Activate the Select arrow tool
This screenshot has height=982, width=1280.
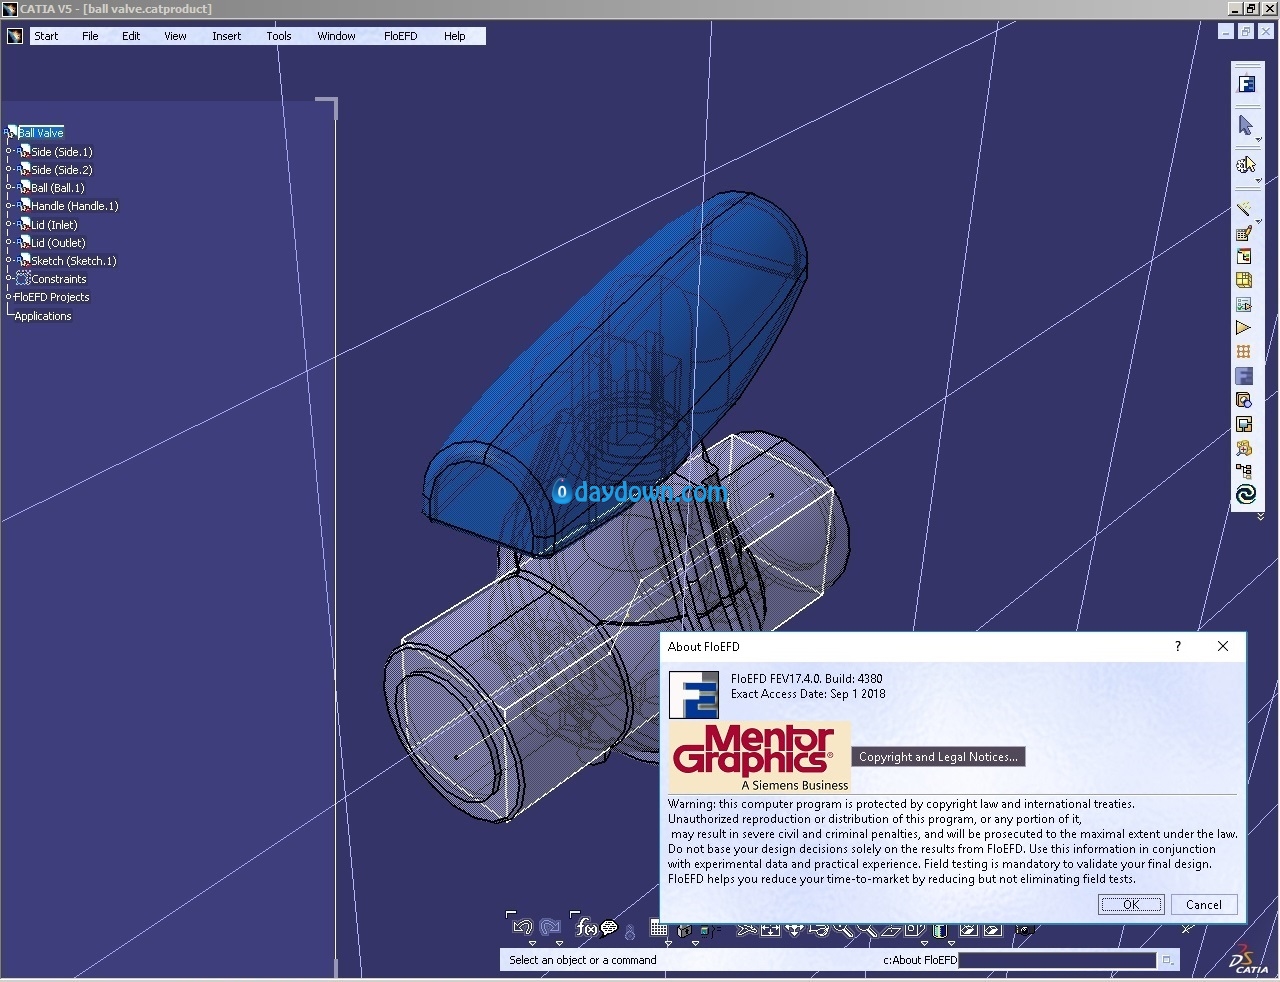coord(1245,125)
